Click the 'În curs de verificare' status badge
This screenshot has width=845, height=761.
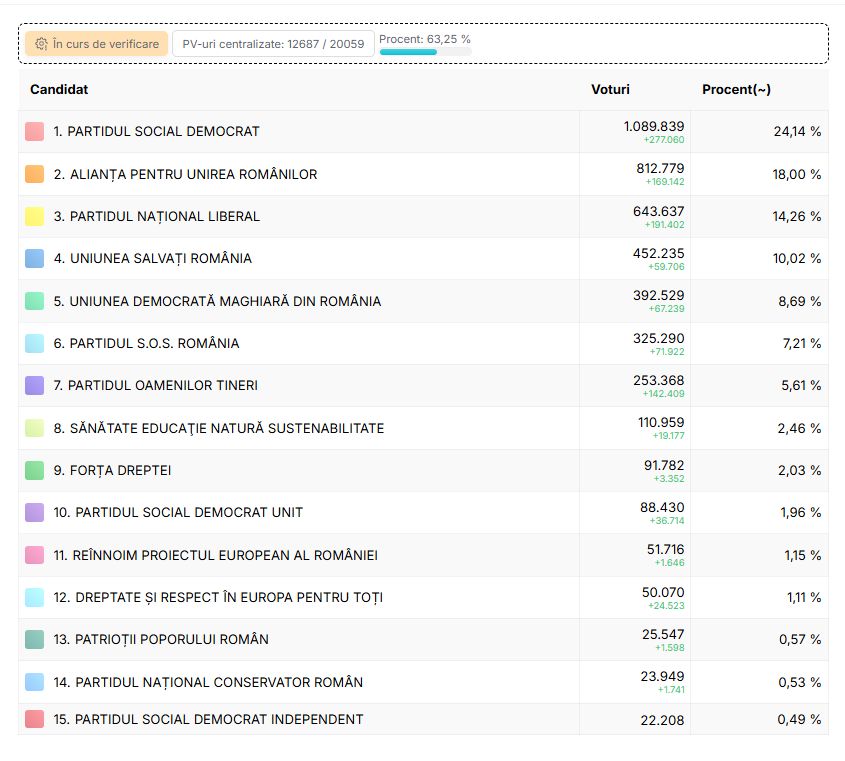pos(96,44)
